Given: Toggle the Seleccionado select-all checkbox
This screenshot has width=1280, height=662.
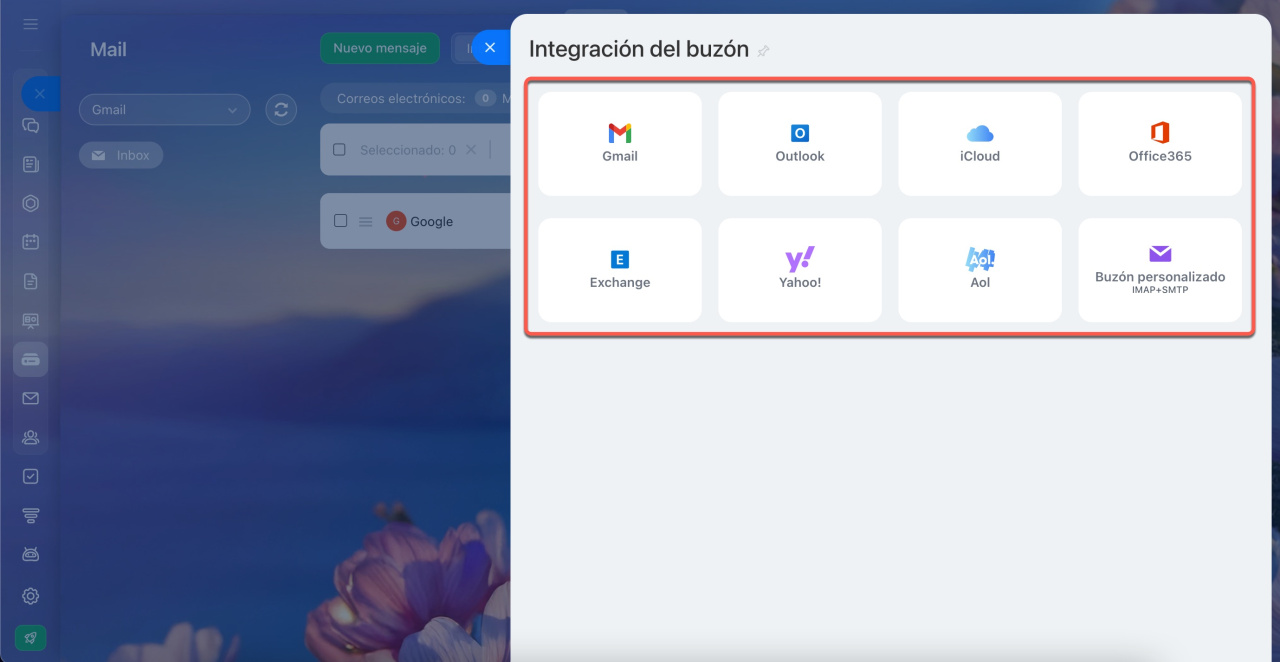Looking at the screenshot, I should (x=339, y=149).
